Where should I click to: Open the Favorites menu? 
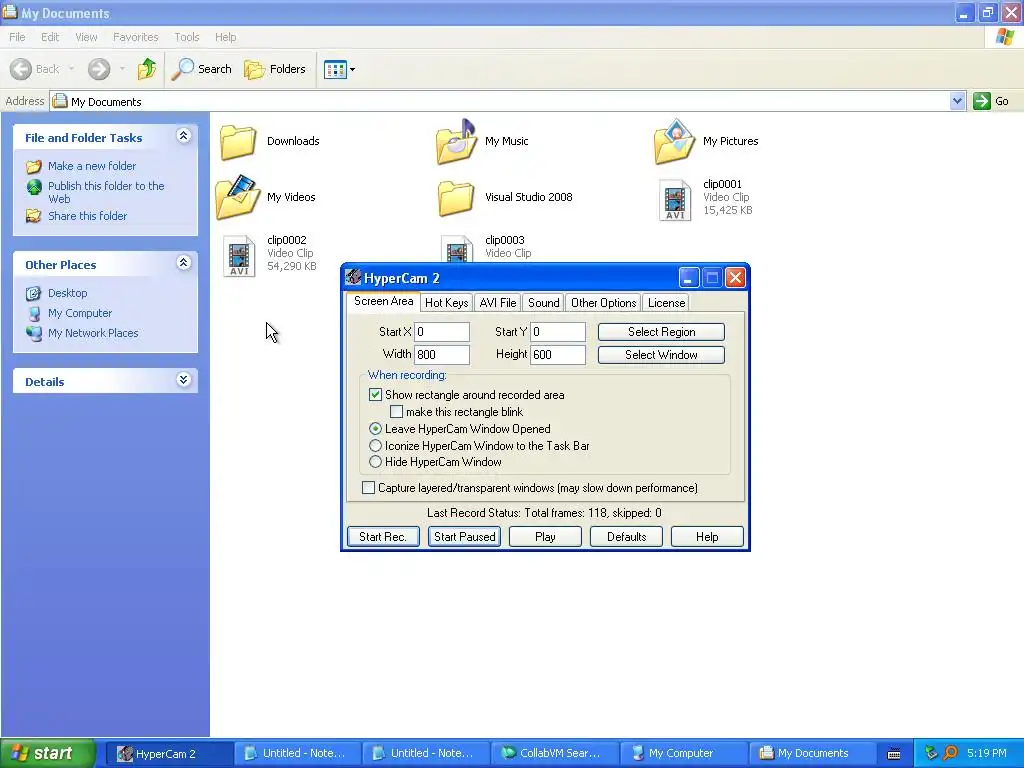point(135,37)
